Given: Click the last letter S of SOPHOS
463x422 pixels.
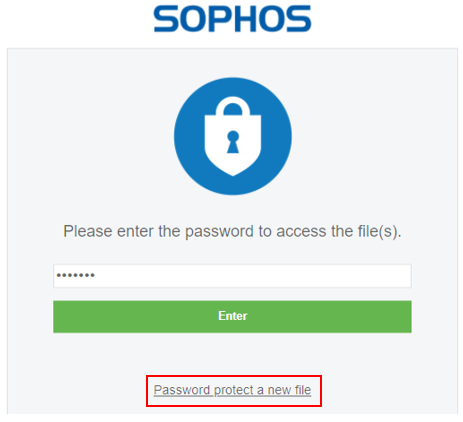Looking at the screenshot, I should click(x=299, y=19).
